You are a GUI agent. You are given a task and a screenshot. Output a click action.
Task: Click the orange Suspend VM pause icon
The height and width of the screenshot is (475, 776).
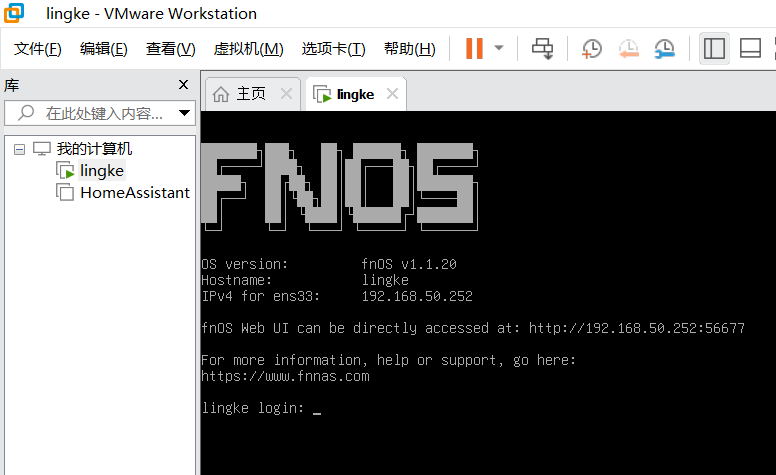474,48
